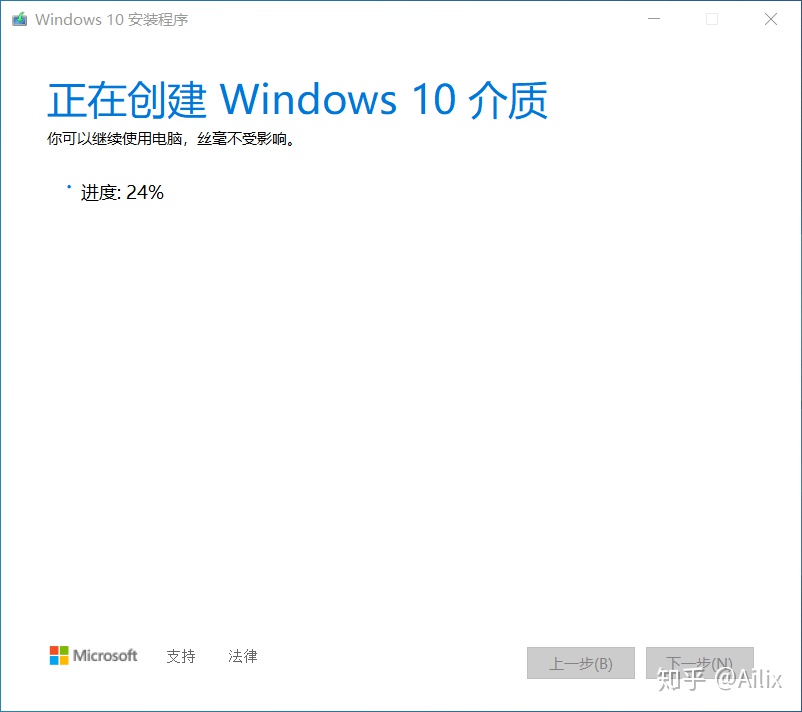
Task: Click the 上一步(B) back button
Action: click(x=581, y=663)
